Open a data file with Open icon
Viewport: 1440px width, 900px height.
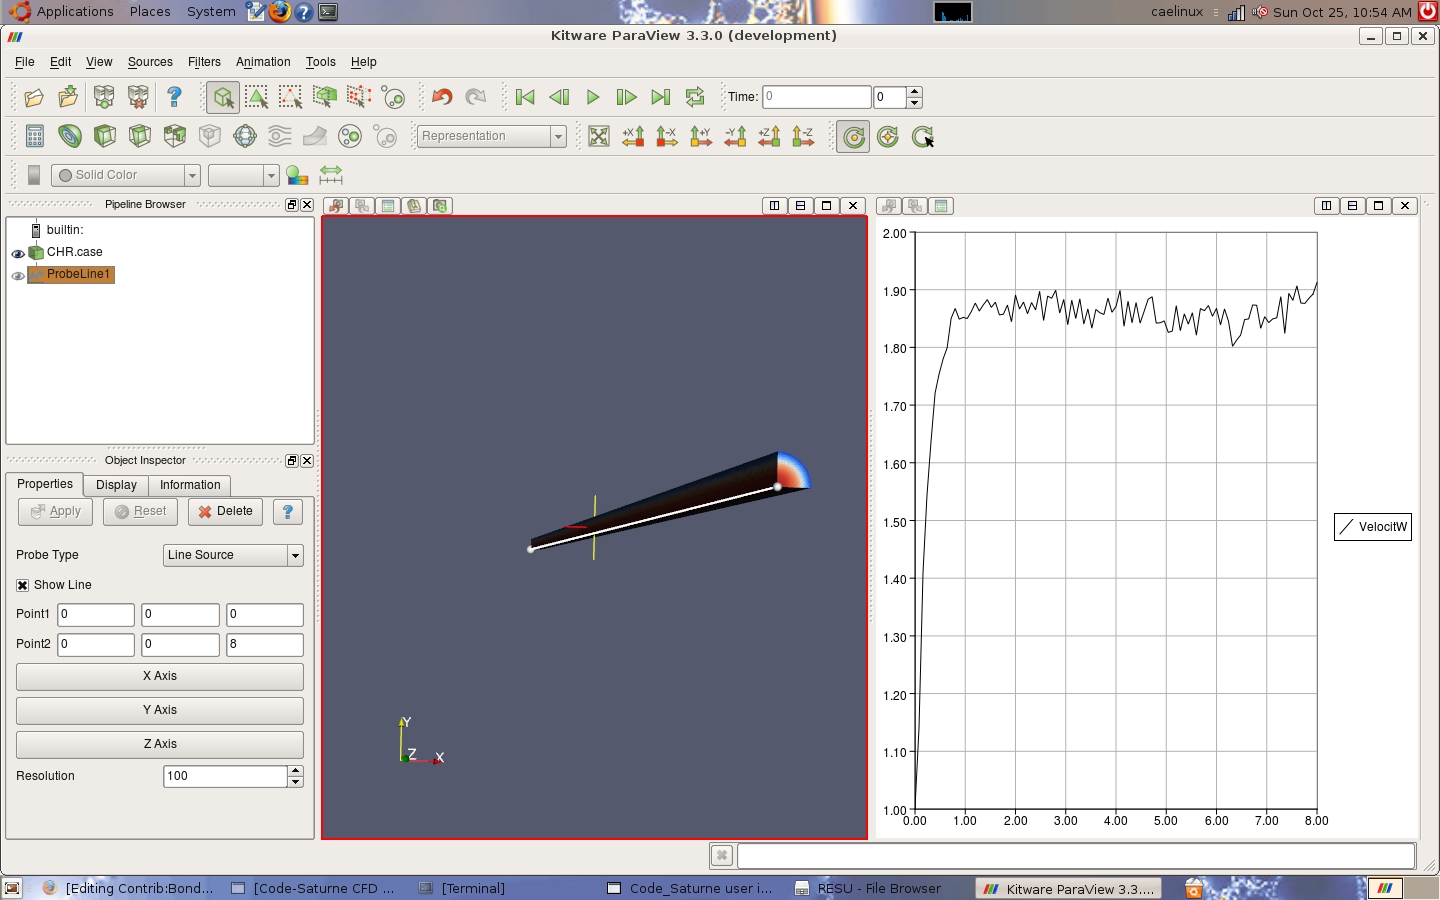[x=34, y=97]
